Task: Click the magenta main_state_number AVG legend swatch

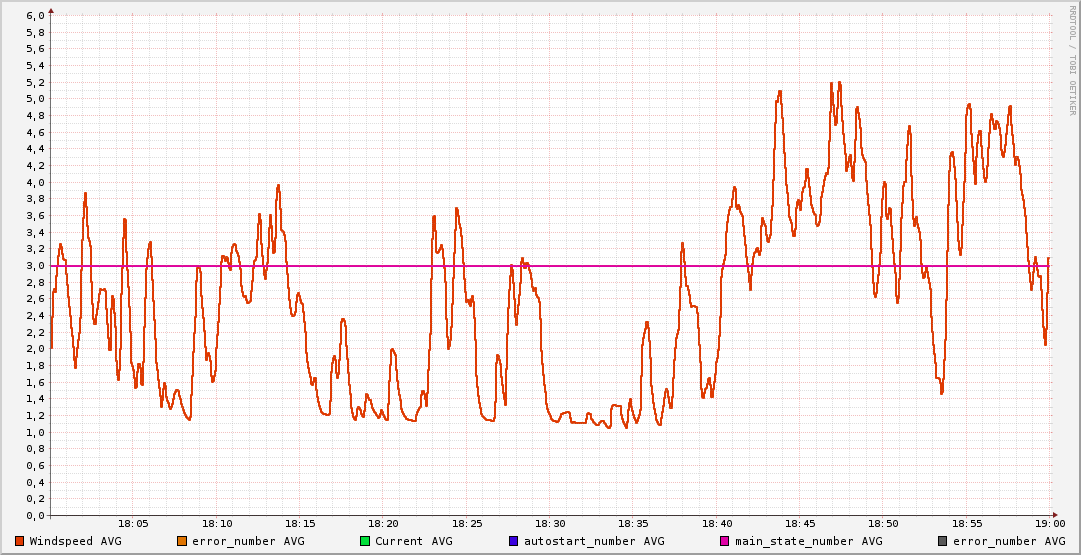Action: pyautogui.click(x=725, y=541)
